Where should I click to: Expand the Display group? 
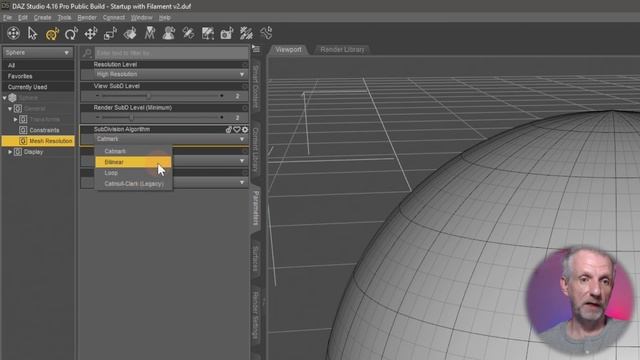click(x=10, y=152)
